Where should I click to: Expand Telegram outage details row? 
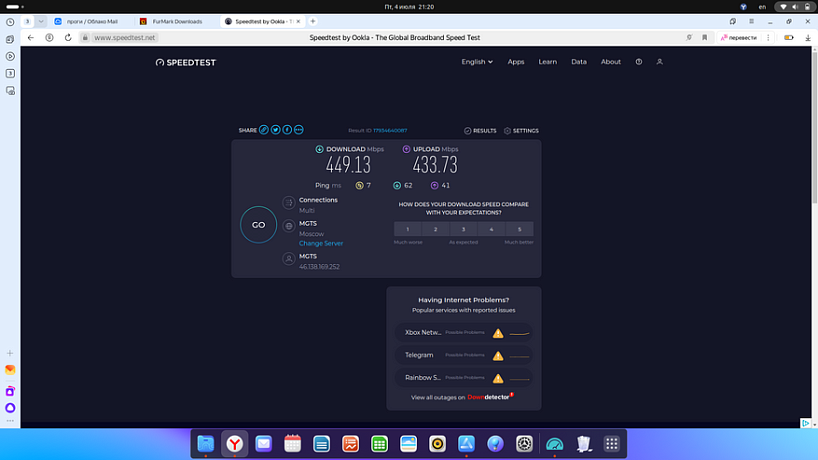[x=463, y=355]
